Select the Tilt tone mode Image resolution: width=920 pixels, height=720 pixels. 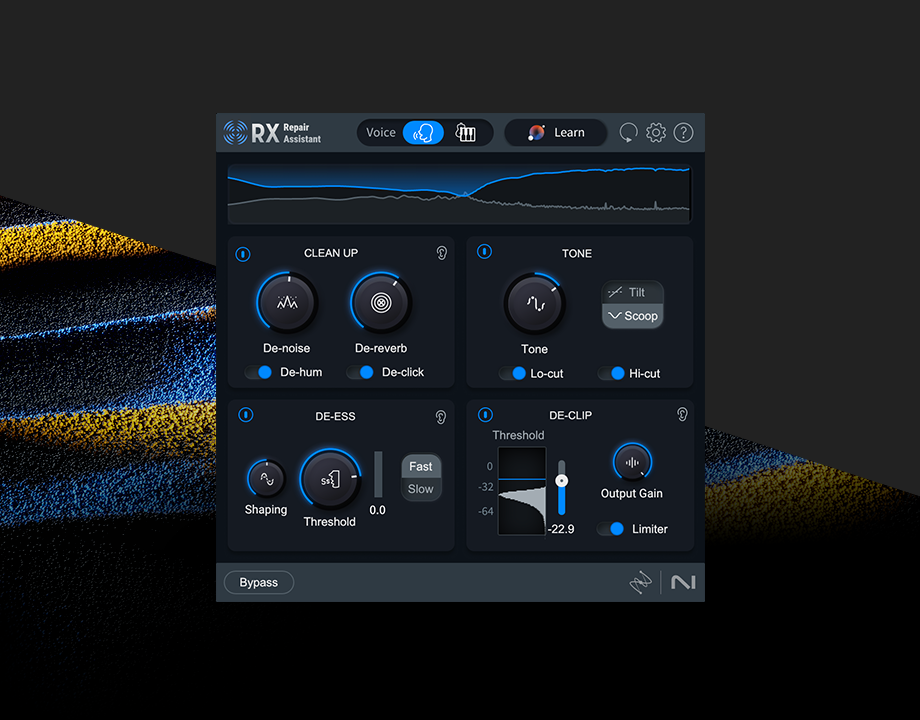coord(632,292)
